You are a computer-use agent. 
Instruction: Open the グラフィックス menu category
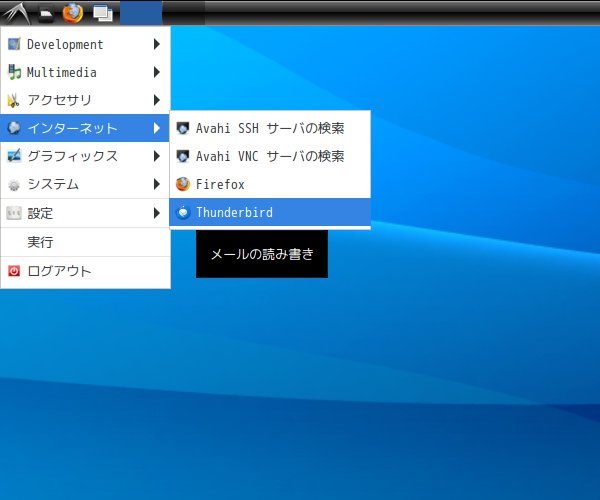pyautogui.click(x=85, y=156)
